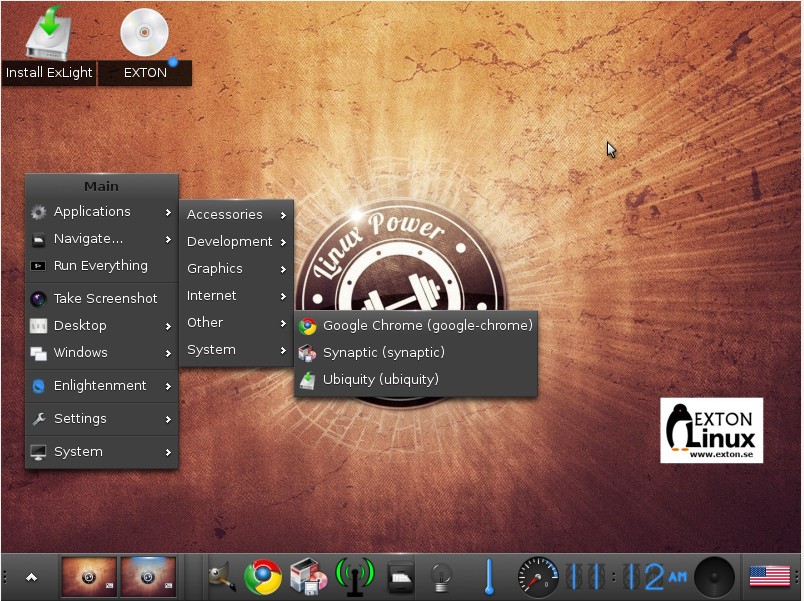Click the CPU frequency gauge gadget
Image resolution: width=804 pixels, height=601 pixels.
pyautogui.click(x=538, y=577)
